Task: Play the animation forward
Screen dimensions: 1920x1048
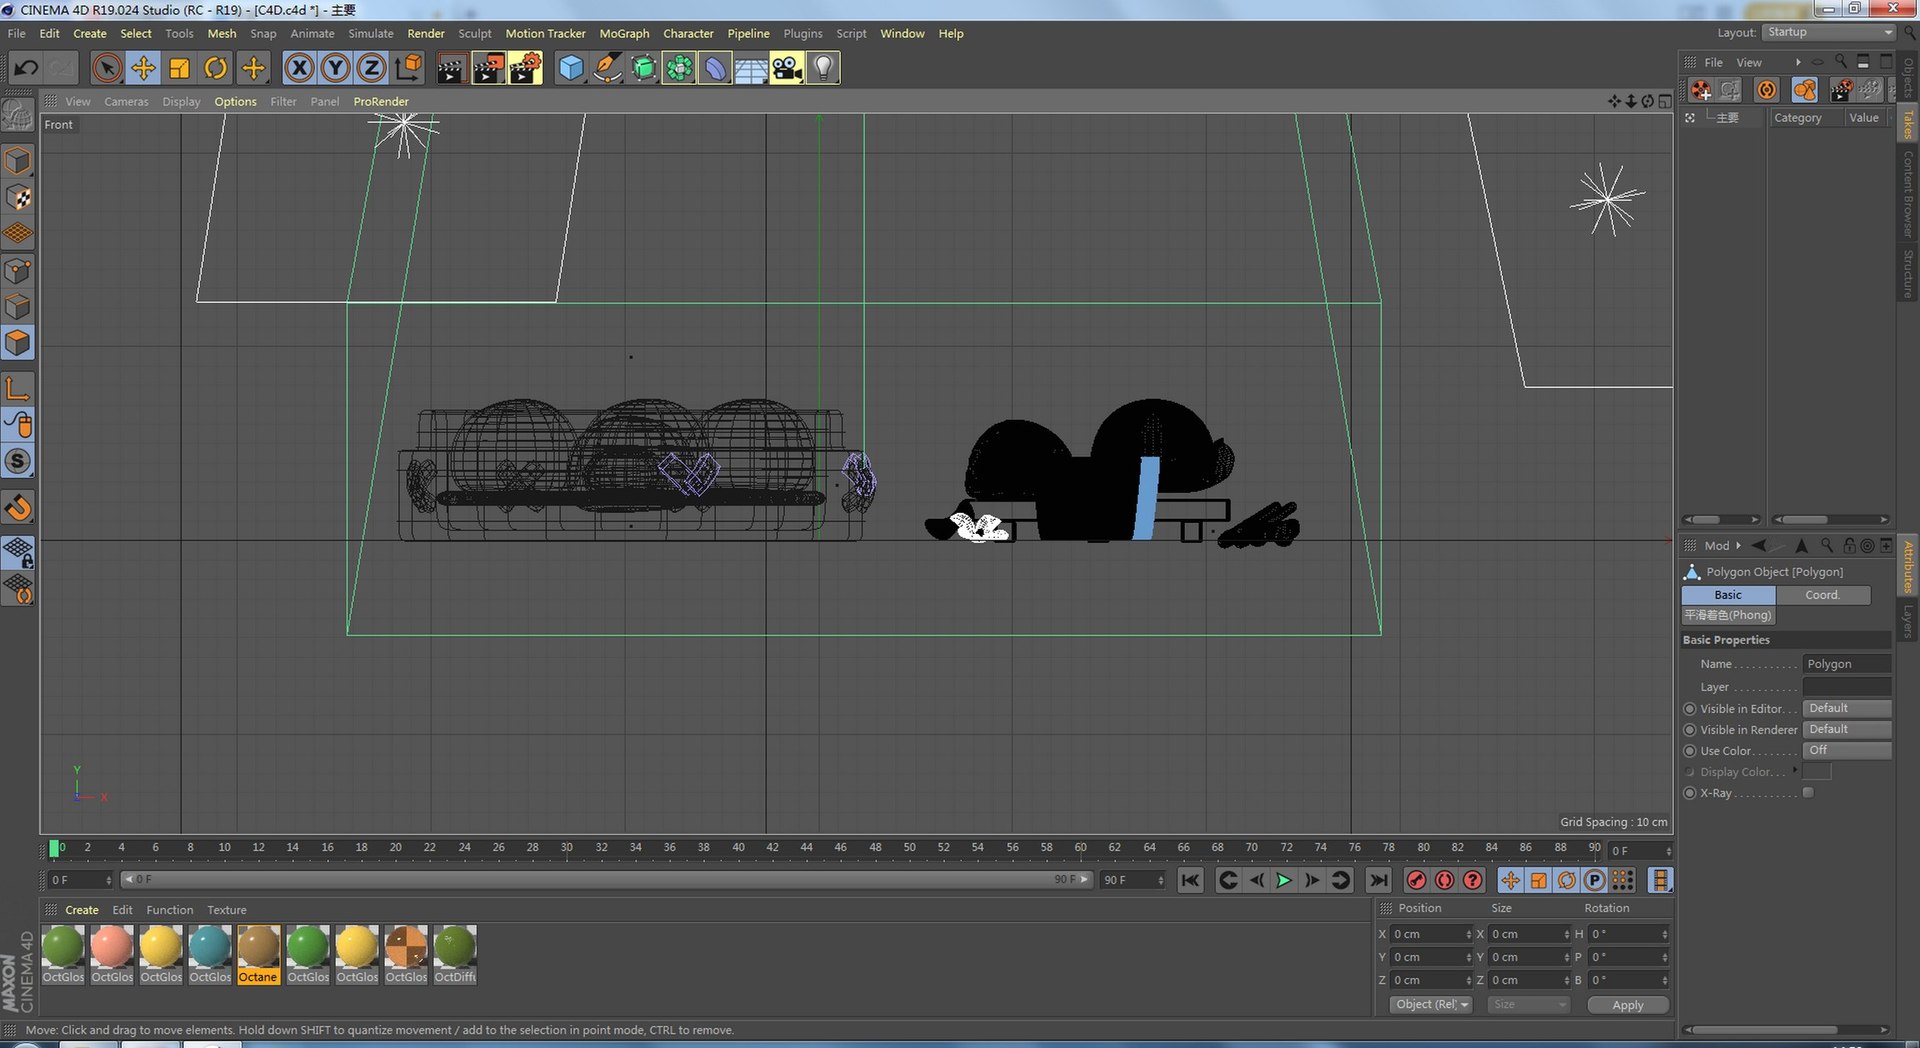Action: tap(1284, 880)
